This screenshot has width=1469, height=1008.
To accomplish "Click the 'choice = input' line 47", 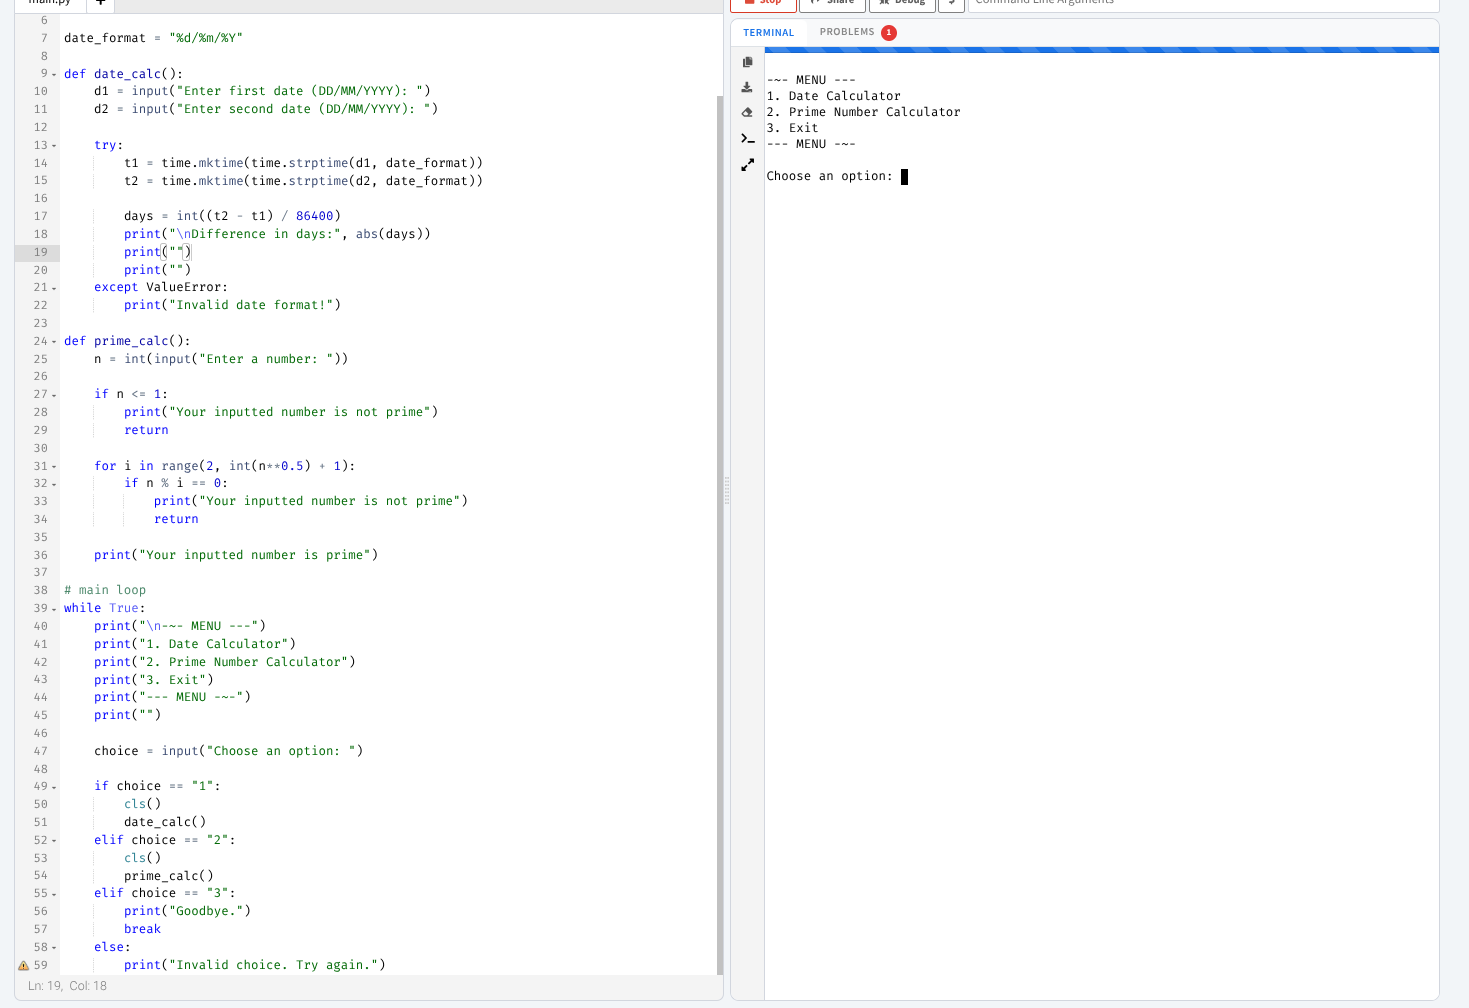I will coord(229,751).
